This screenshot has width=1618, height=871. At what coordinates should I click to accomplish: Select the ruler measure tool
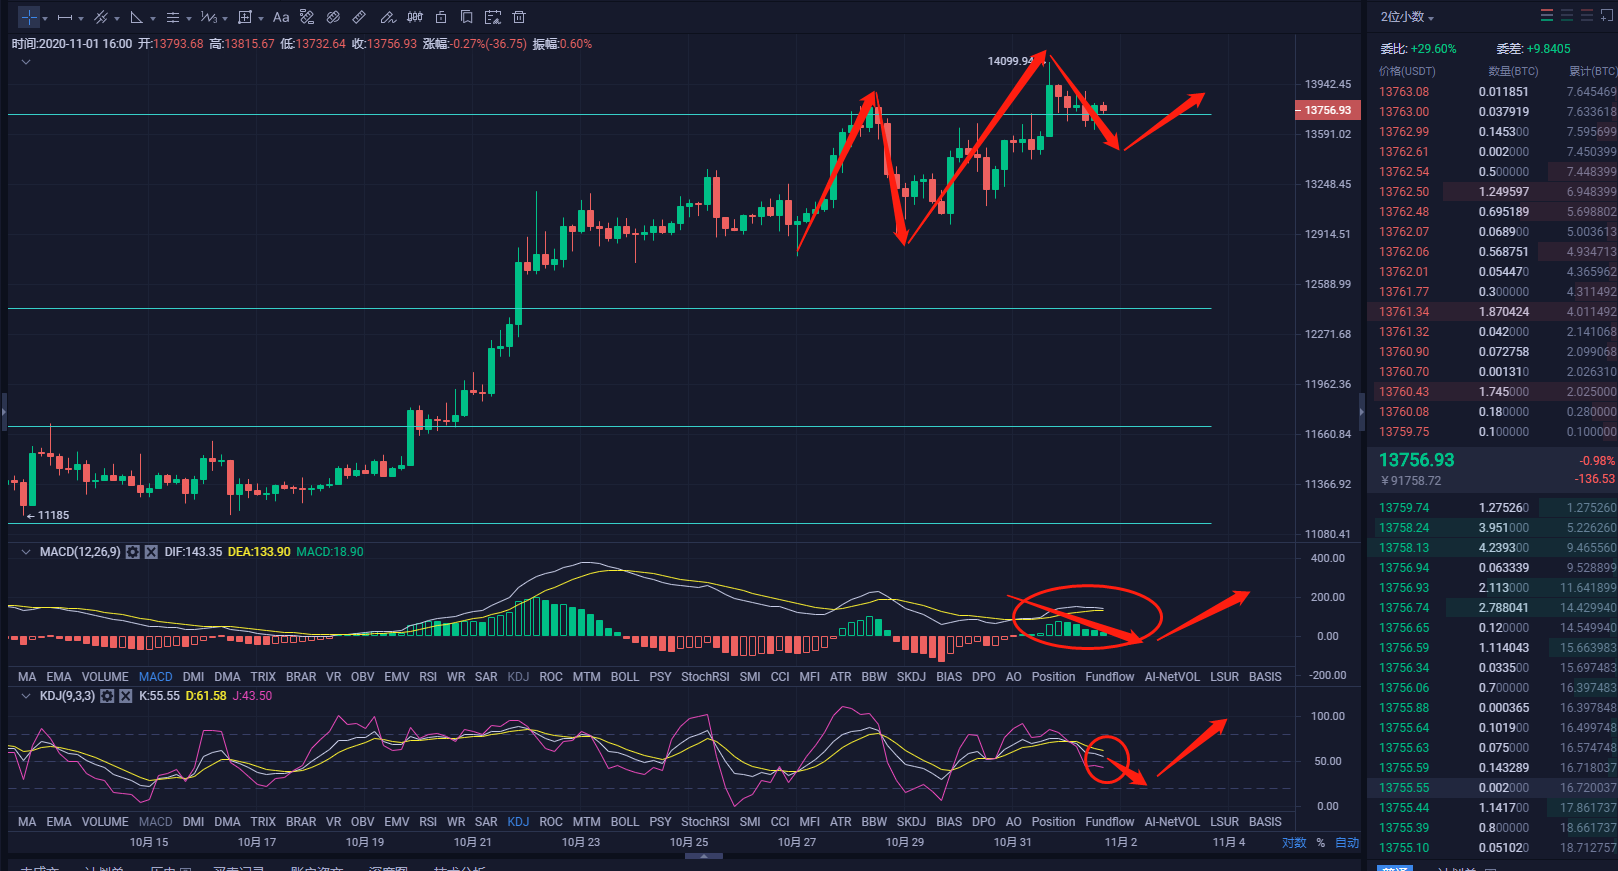(x=359, y=17)
